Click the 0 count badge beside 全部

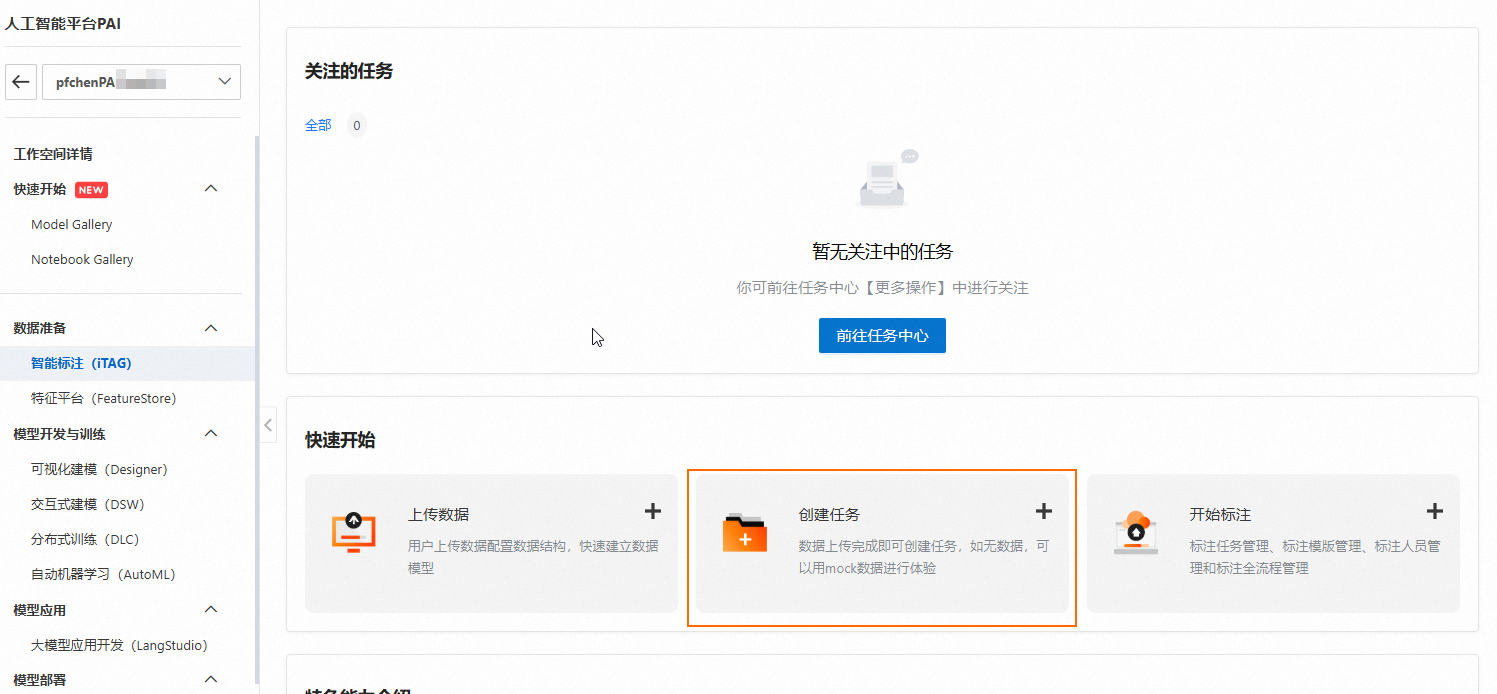357,126
